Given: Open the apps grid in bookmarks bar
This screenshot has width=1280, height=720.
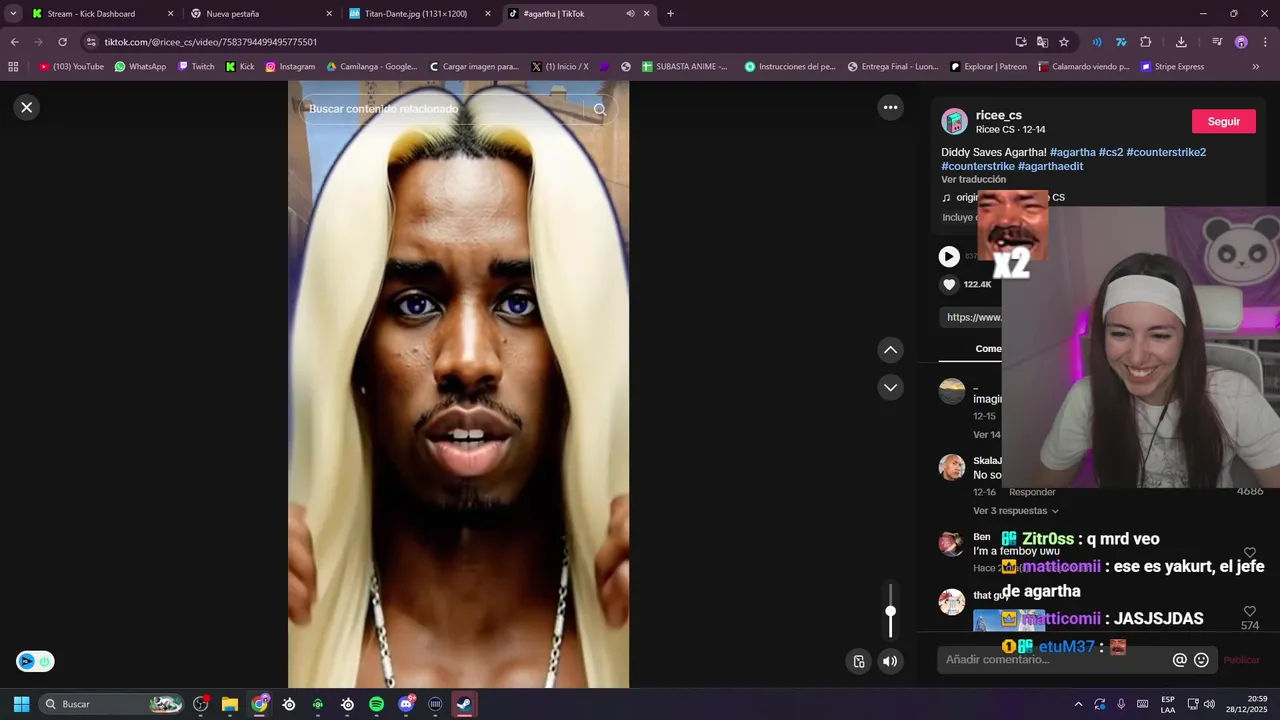Looking at the screenshot, I should click(x=13, y=67).
